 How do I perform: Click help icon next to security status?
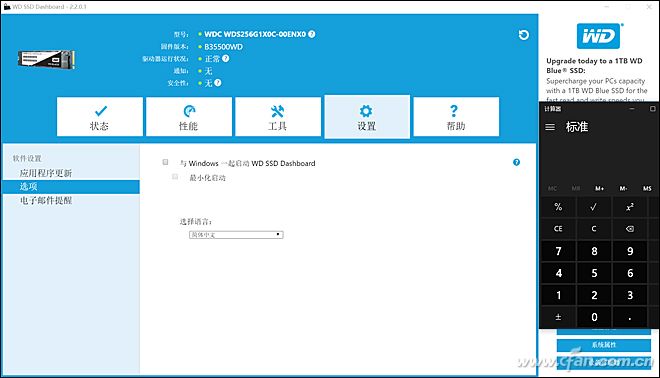pyautogui.click(x=218, y=83)
